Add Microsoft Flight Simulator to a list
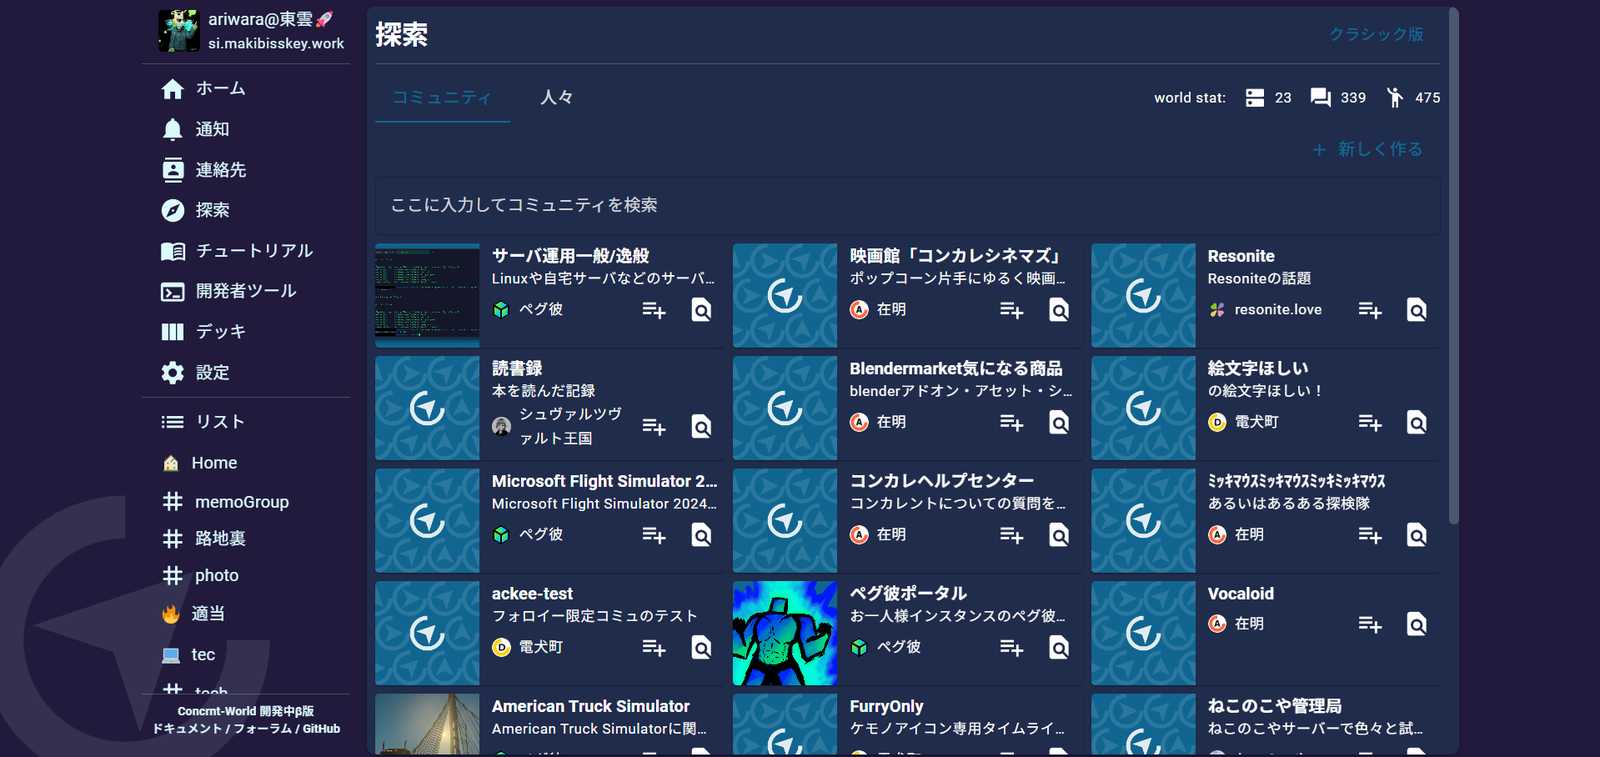 [x=654, y=535]
